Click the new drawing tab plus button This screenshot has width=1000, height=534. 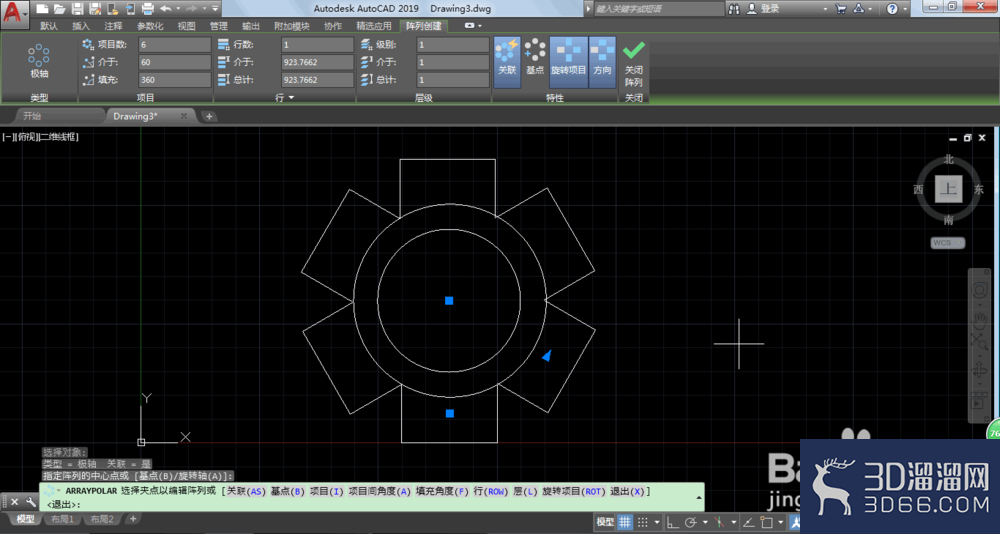209,116
